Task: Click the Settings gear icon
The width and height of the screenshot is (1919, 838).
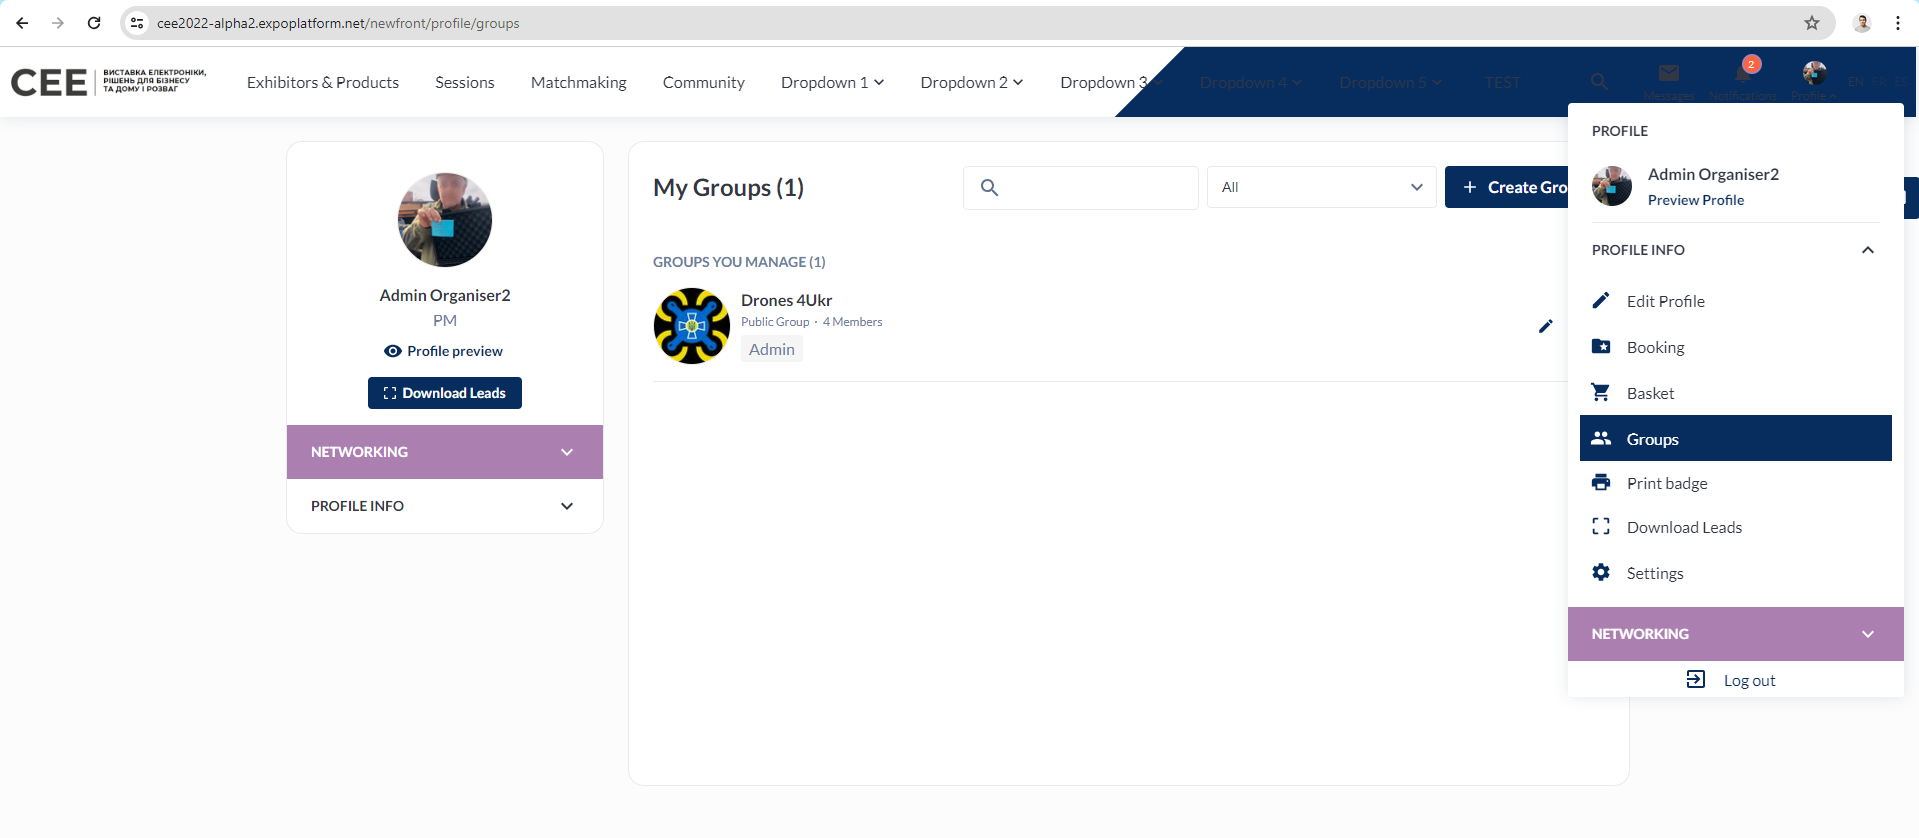Action: click(x=1601, y=573)
